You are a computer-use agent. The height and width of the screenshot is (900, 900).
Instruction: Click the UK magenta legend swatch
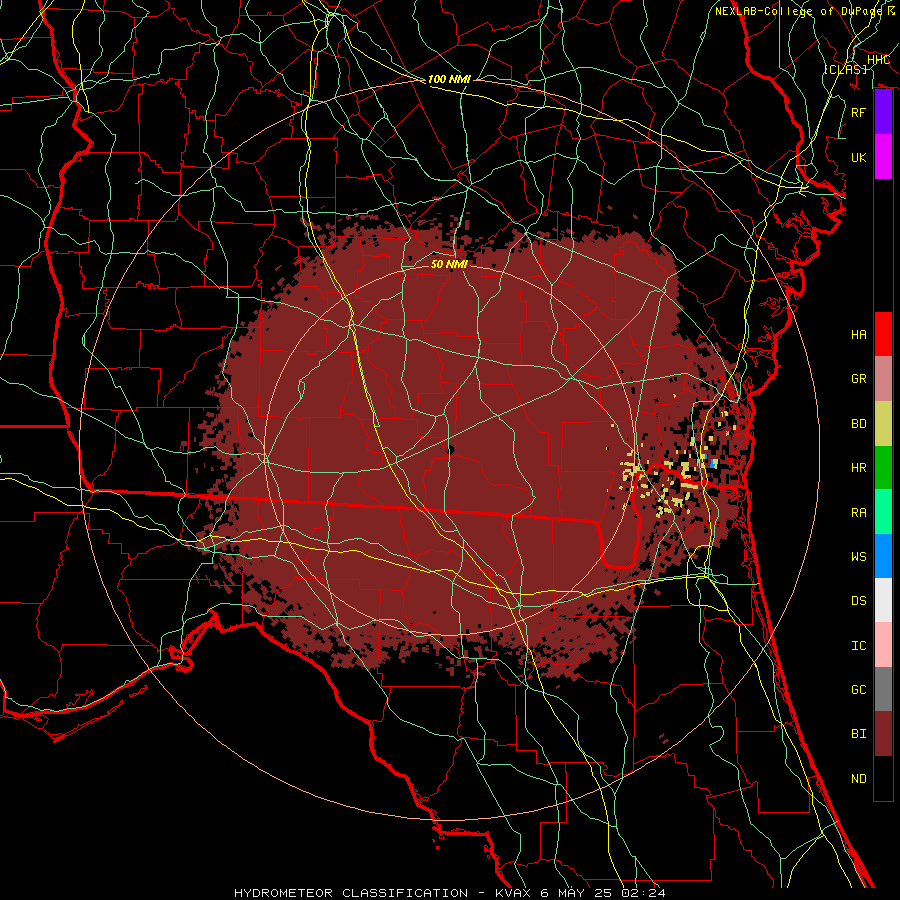(x=883, y=157)
